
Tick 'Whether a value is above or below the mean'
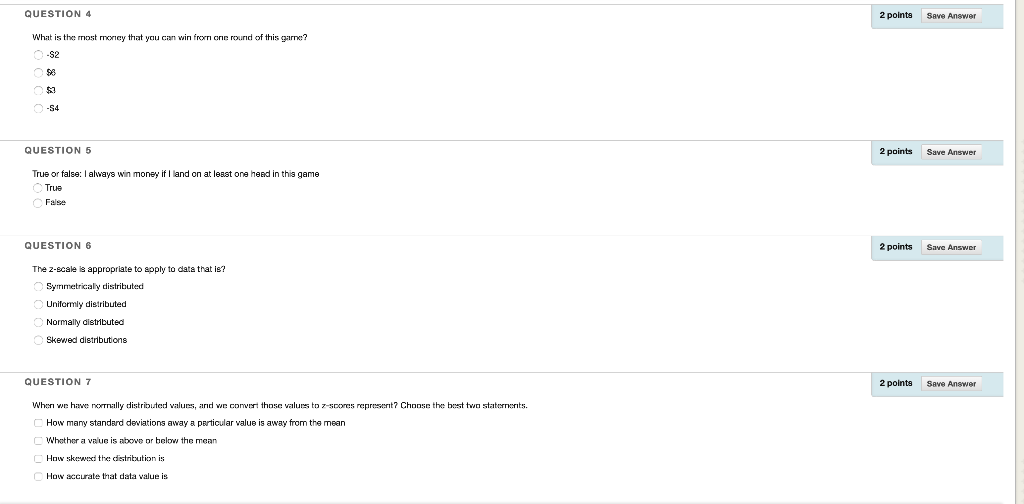coord(38,441)
